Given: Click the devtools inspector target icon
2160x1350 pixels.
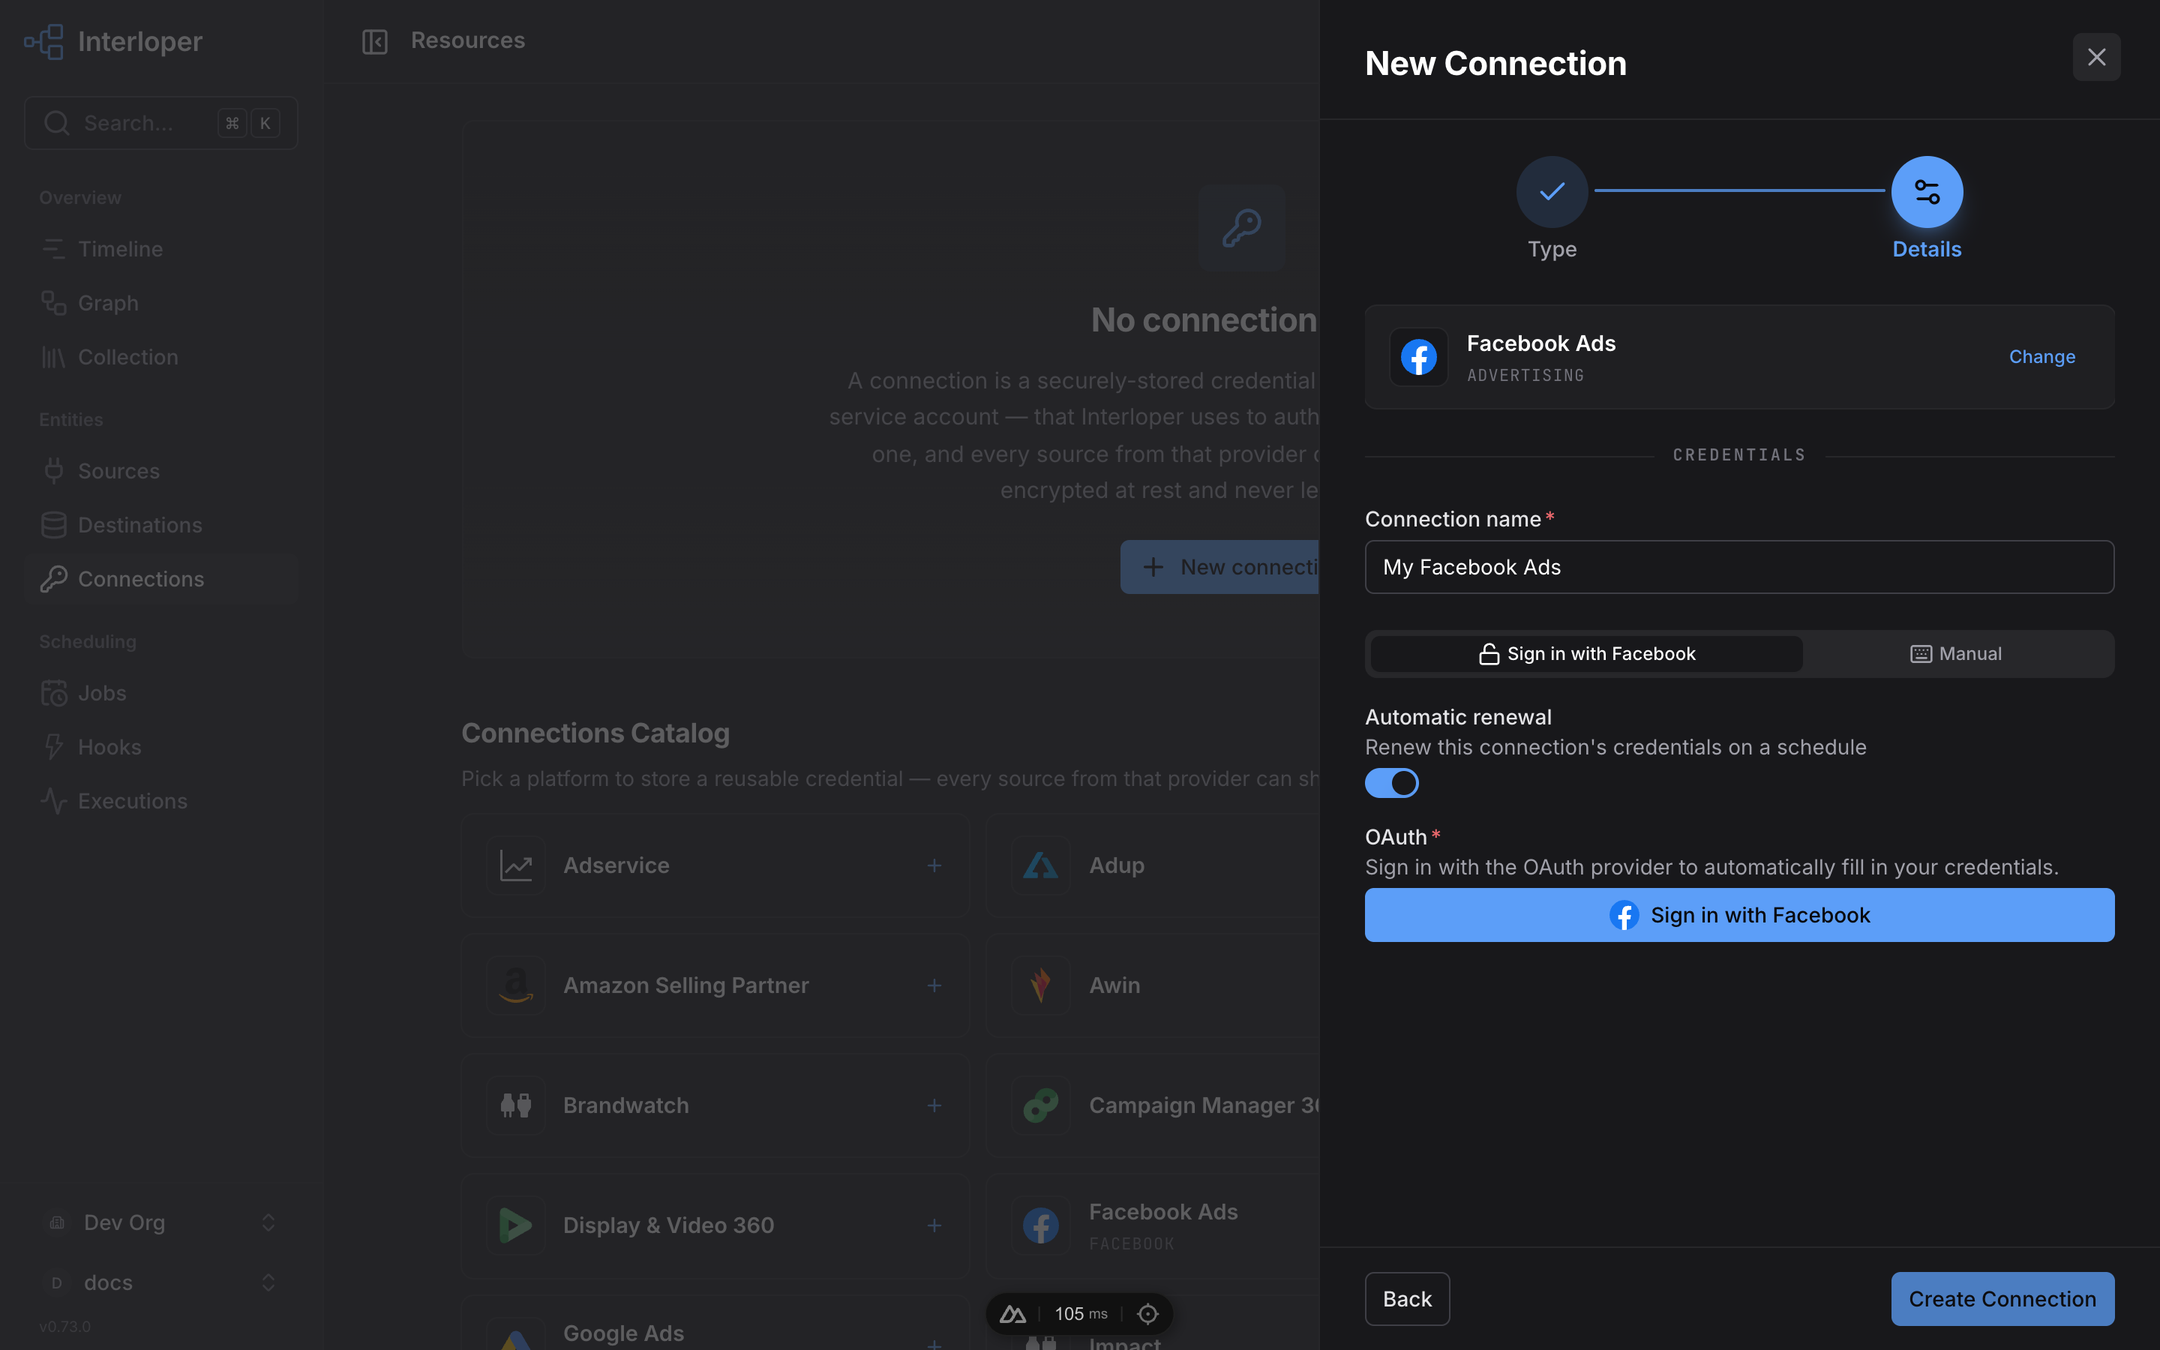Looking at the screenshot, I should 1148,1314.
